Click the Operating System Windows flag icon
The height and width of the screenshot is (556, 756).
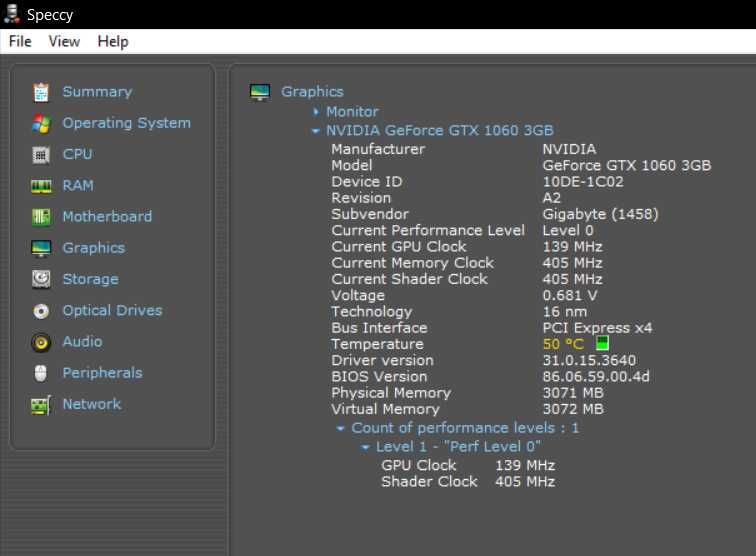tap(41, 123)
